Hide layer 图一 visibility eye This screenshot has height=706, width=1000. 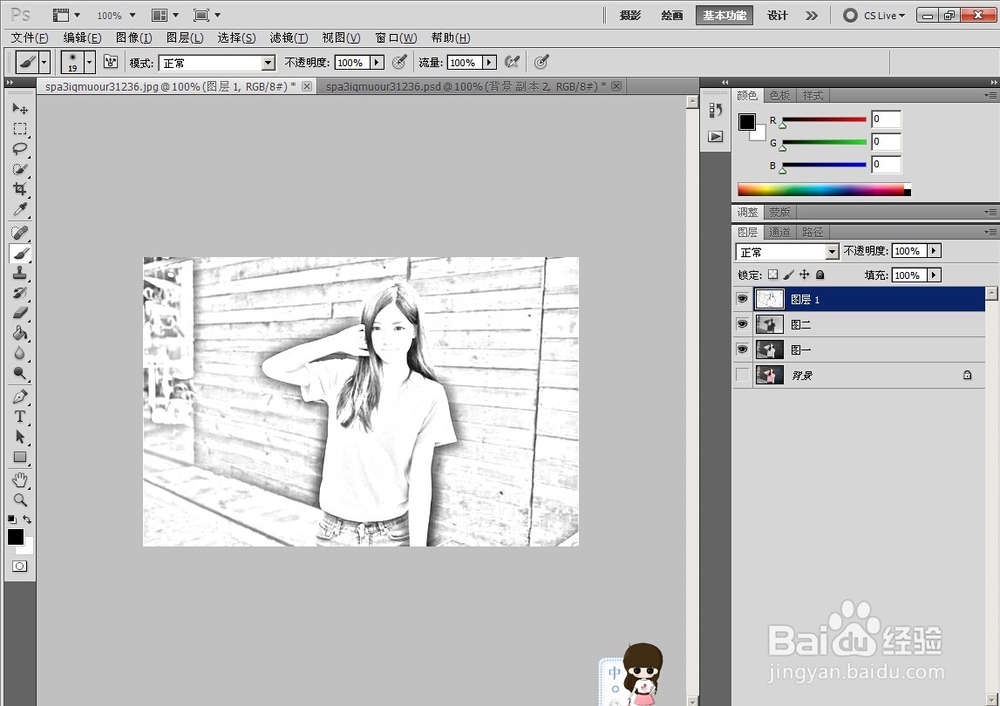tap(742, 349)
